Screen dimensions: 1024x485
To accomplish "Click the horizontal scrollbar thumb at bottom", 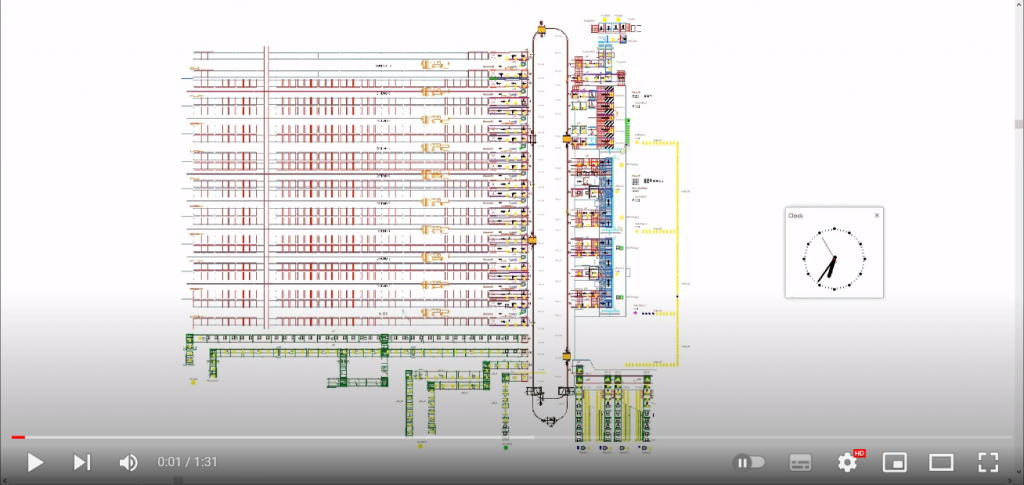I will pos(178,480).
